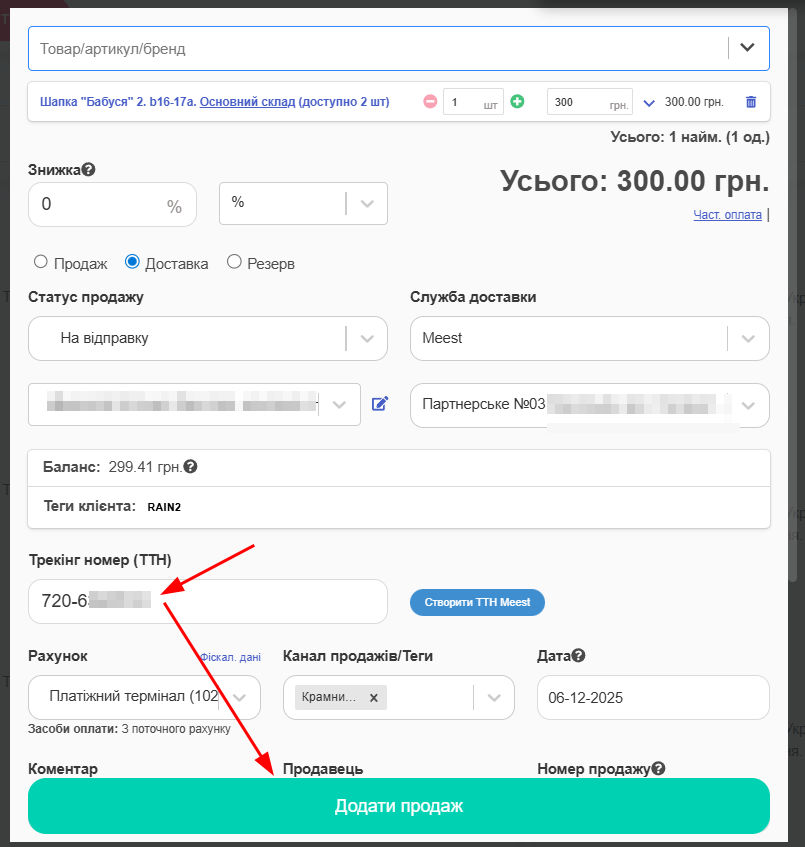Open the Част. оплата link

tap(727, 215)
